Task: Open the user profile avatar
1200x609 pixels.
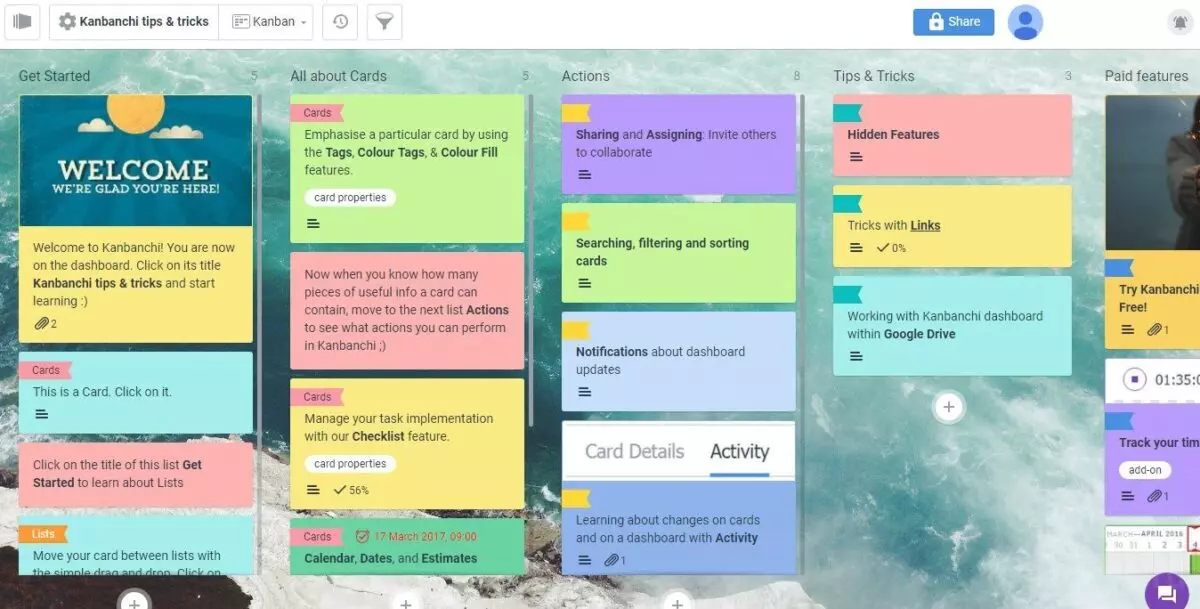Action: 1025,21
